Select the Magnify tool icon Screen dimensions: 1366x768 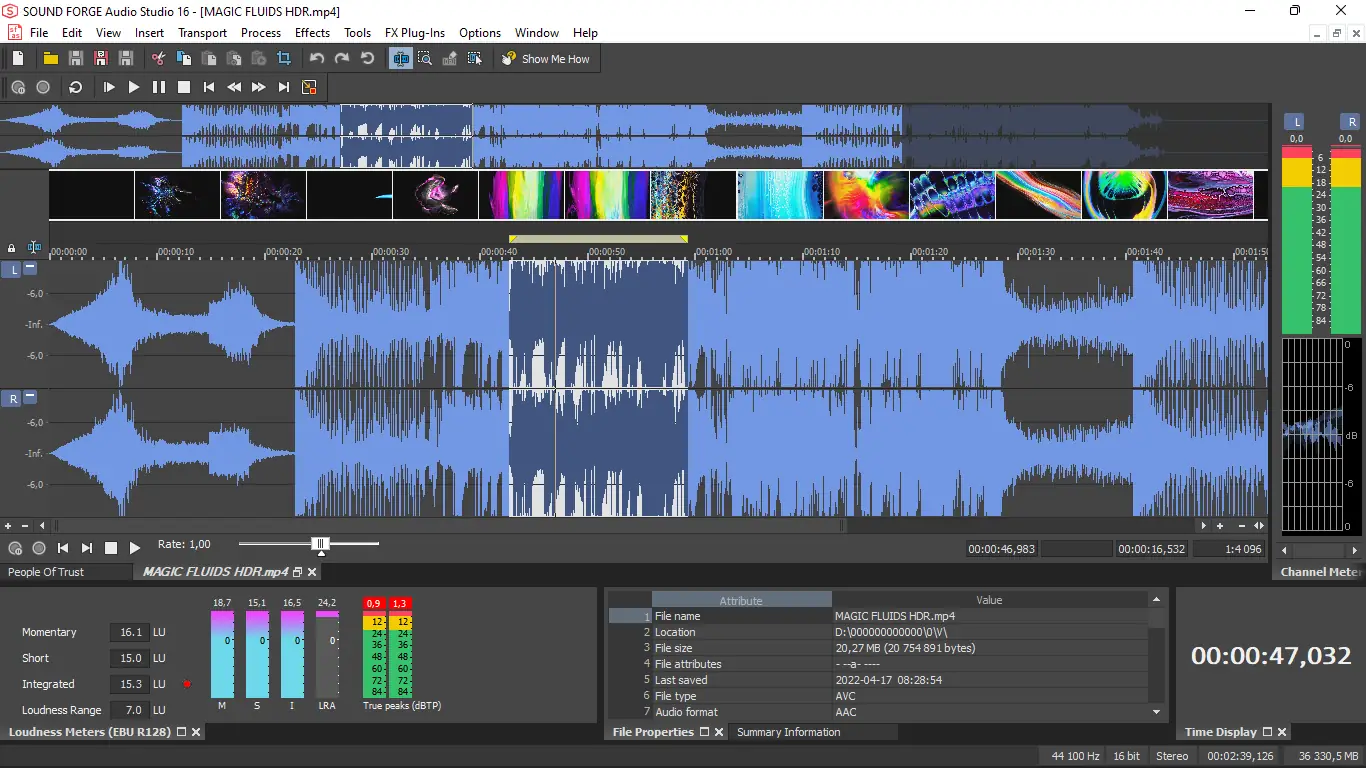[425, 59]
